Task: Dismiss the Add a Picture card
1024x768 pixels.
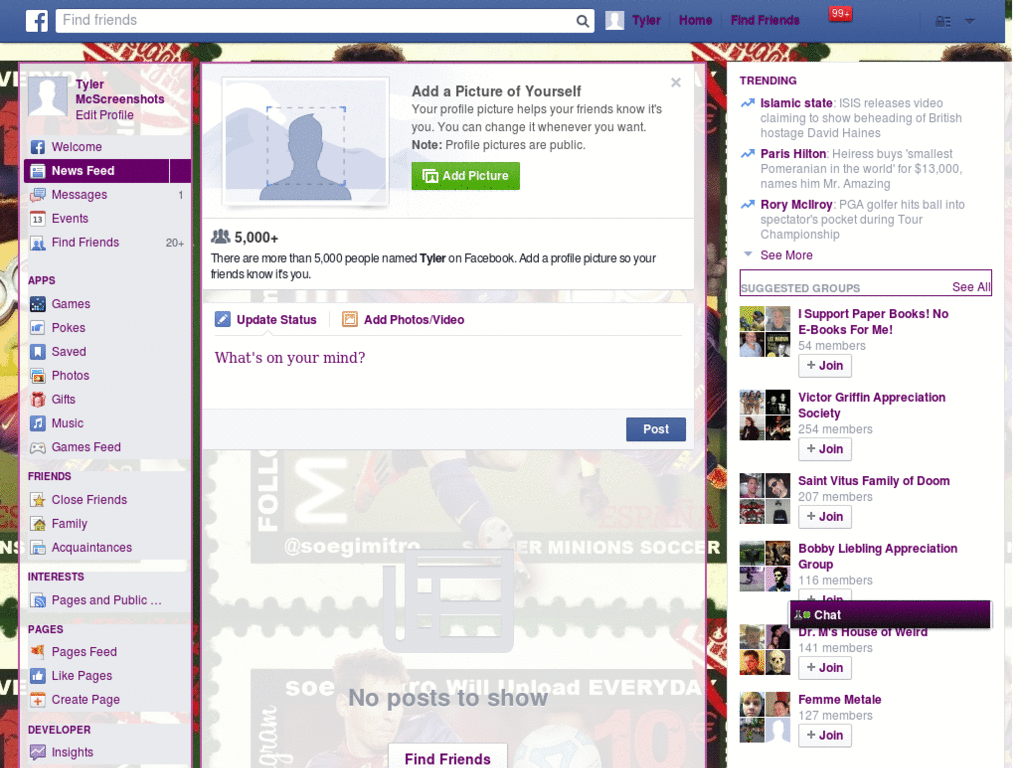Action: (x=676, y=82)
